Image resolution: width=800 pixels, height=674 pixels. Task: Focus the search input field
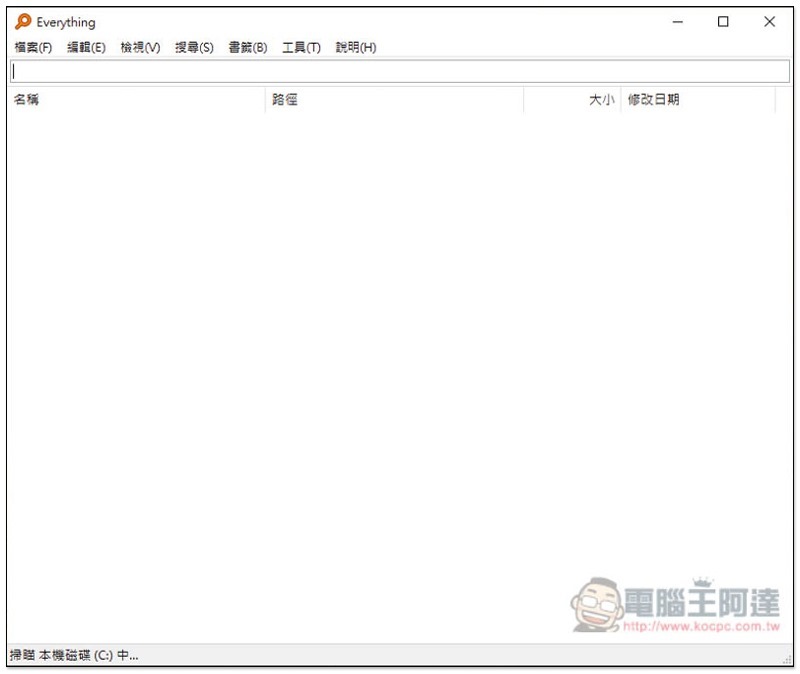(400, 71)
